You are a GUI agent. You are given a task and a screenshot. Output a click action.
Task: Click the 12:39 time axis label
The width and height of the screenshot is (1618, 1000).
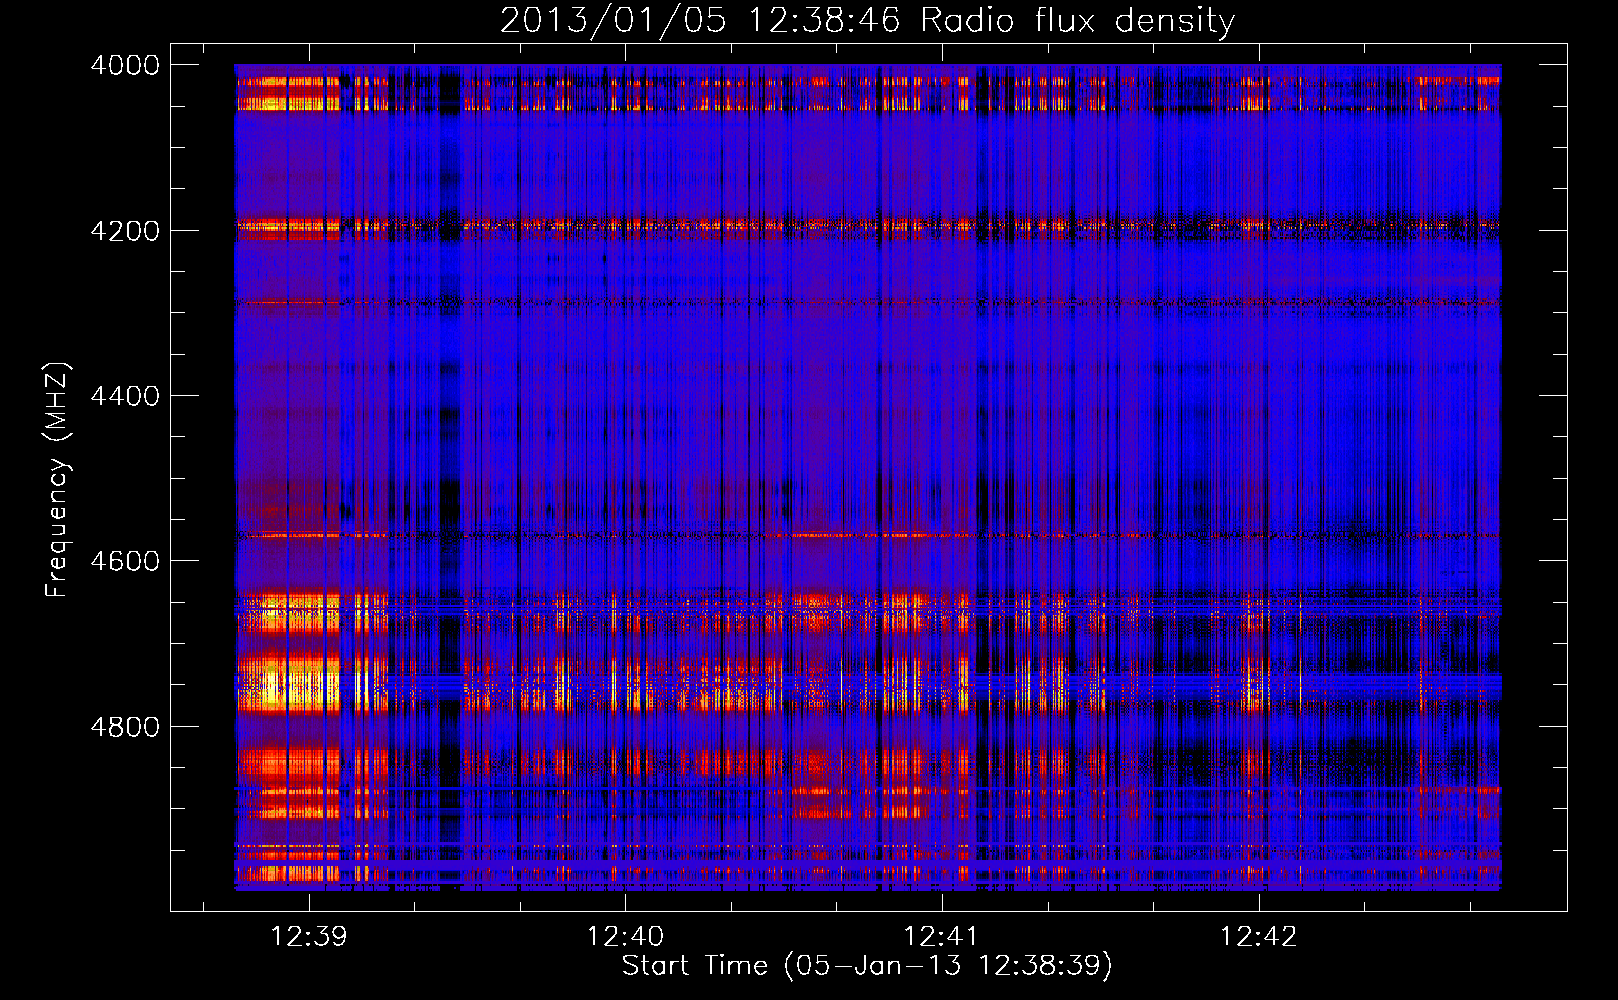(309, 936)
